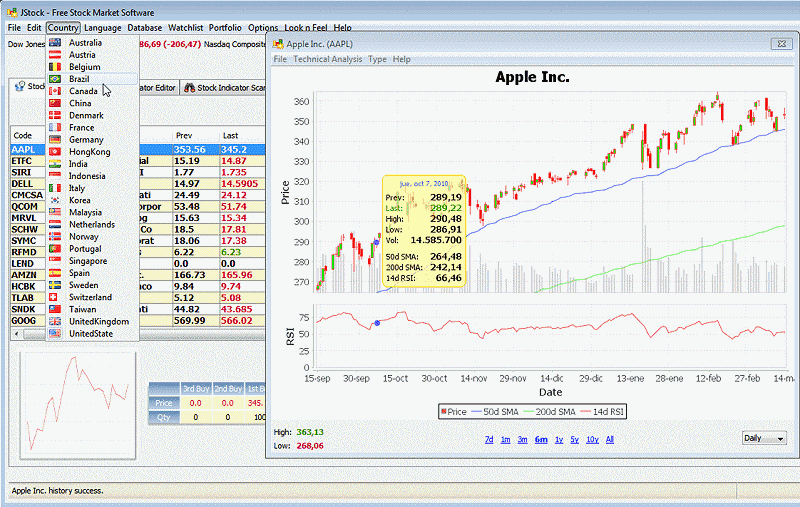Click the Code column header
This screenshot has width=800, height=507.
coord(28,135)
